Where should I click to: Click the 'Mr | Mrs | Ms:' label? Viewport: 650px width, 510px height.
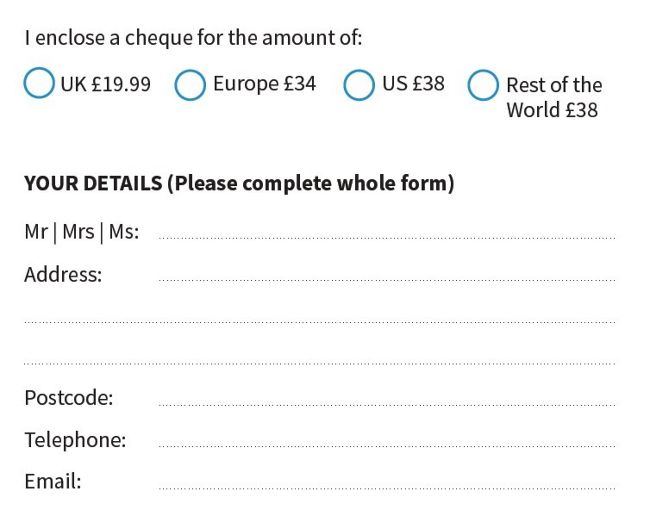click(81, 232)
